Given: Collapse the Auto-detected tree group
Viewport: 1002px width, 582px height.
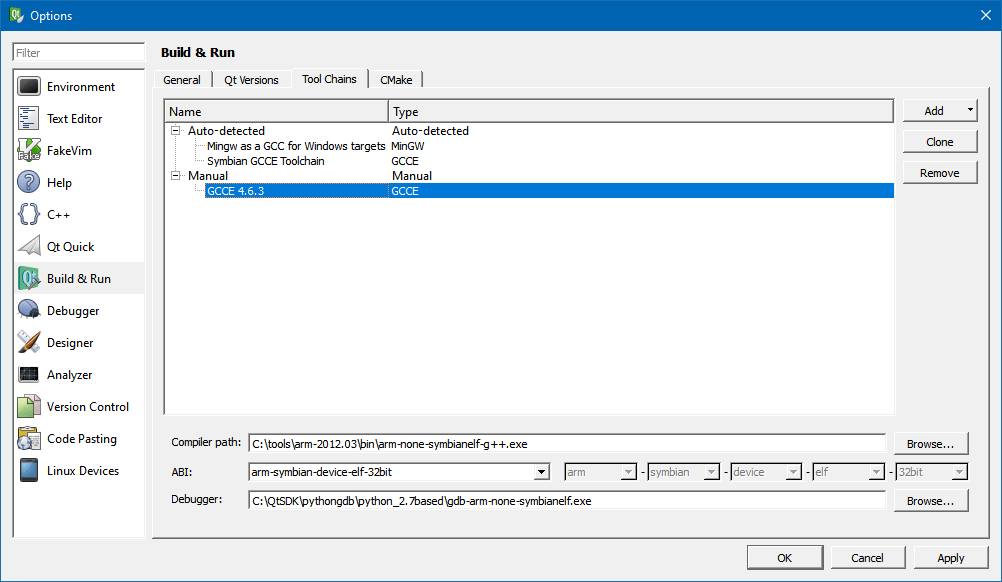Looking at the screenshot, I should (176, 131).
